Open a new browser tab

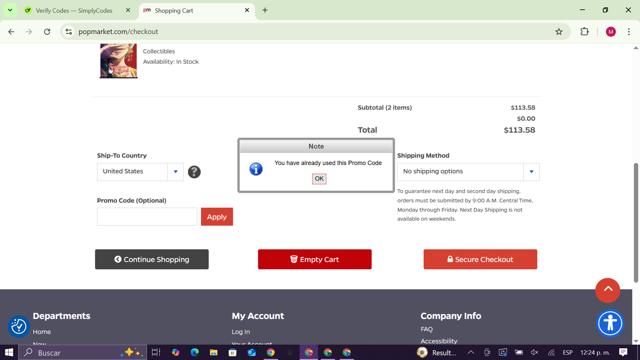pos(265,10)
